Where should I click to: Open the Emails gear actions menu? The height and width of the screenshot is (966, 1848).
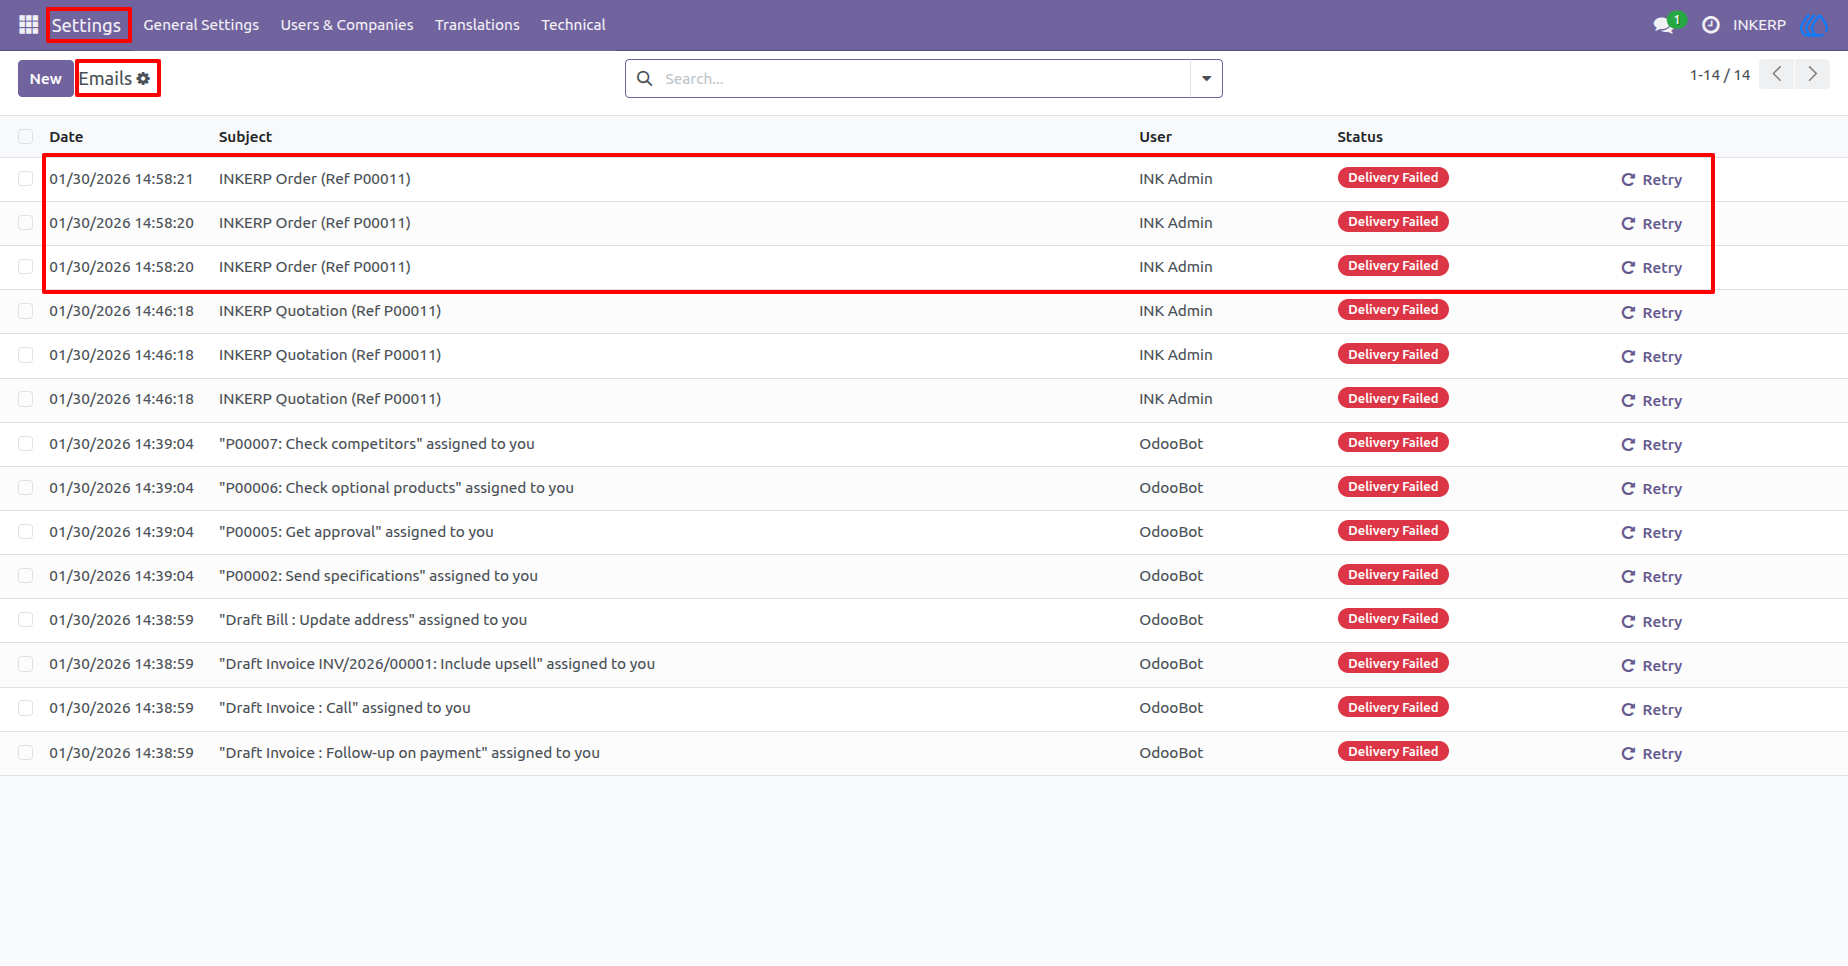click(143, 78)
